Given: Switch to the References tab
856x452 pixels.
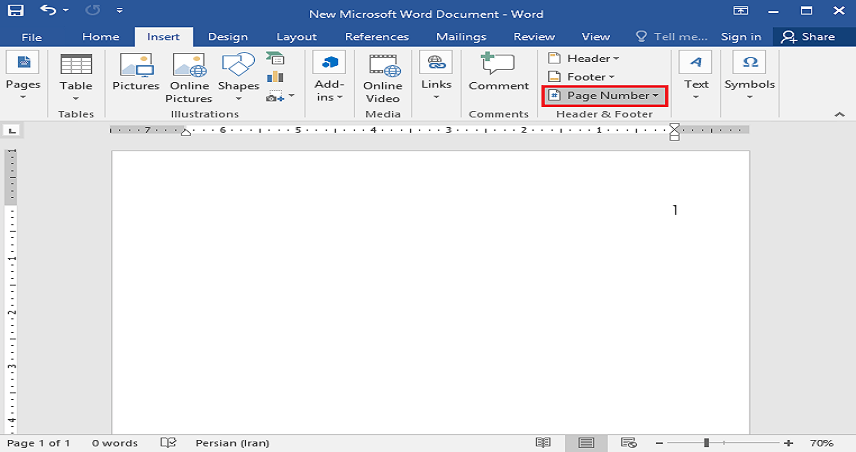Looking at the screenshot, I should 377,37.
